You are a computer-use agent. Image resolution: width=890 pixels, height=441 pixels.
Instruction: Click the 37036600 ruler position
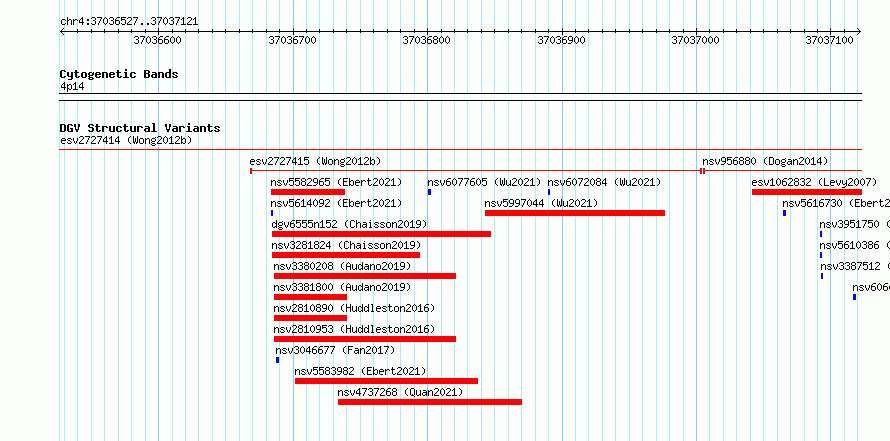pos(157,40)
